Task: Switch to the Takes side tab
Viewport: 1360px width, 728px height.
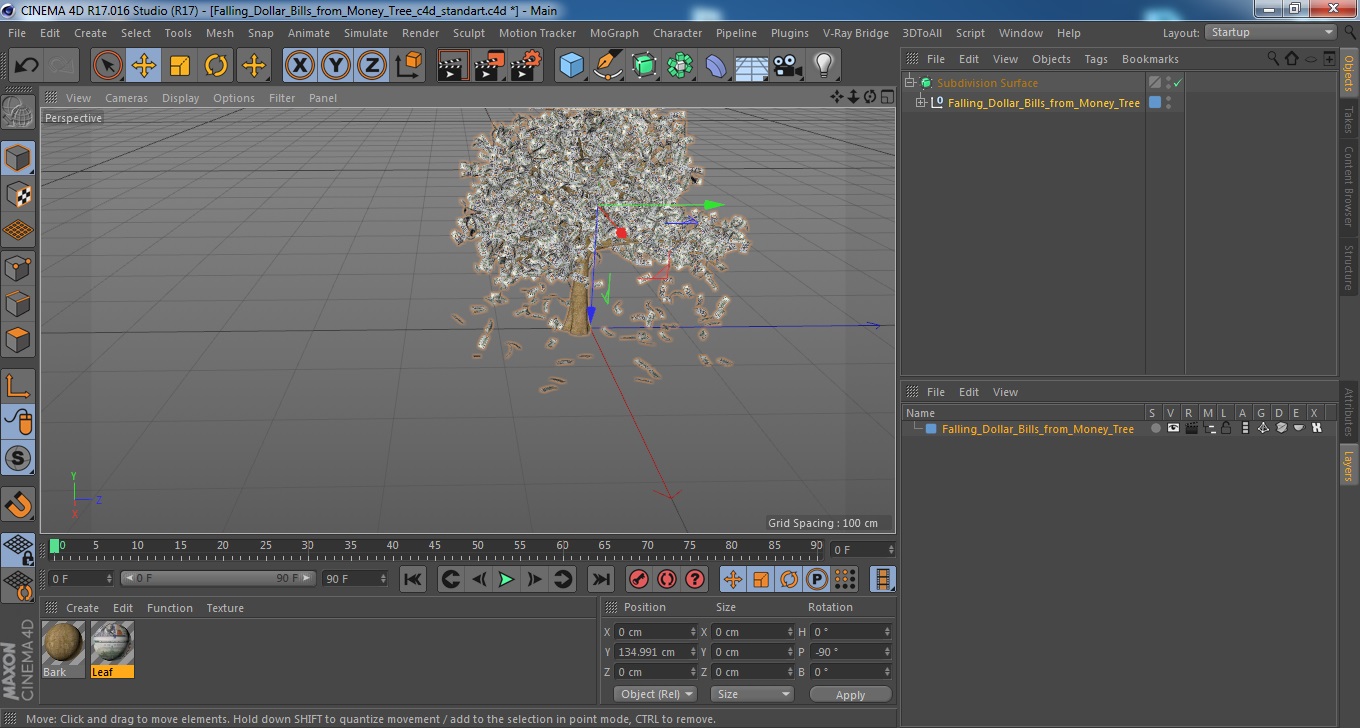Action: (1349, 120)
